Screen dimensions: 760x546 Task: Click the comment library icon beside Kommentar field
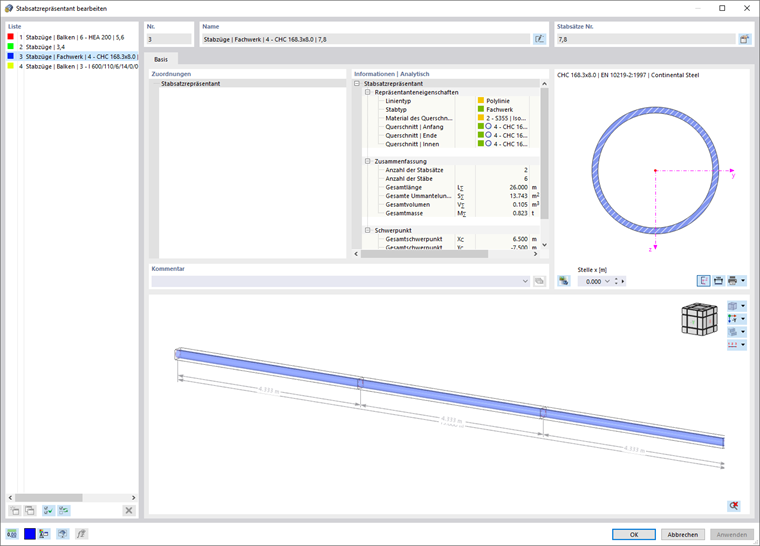[539, 281]
